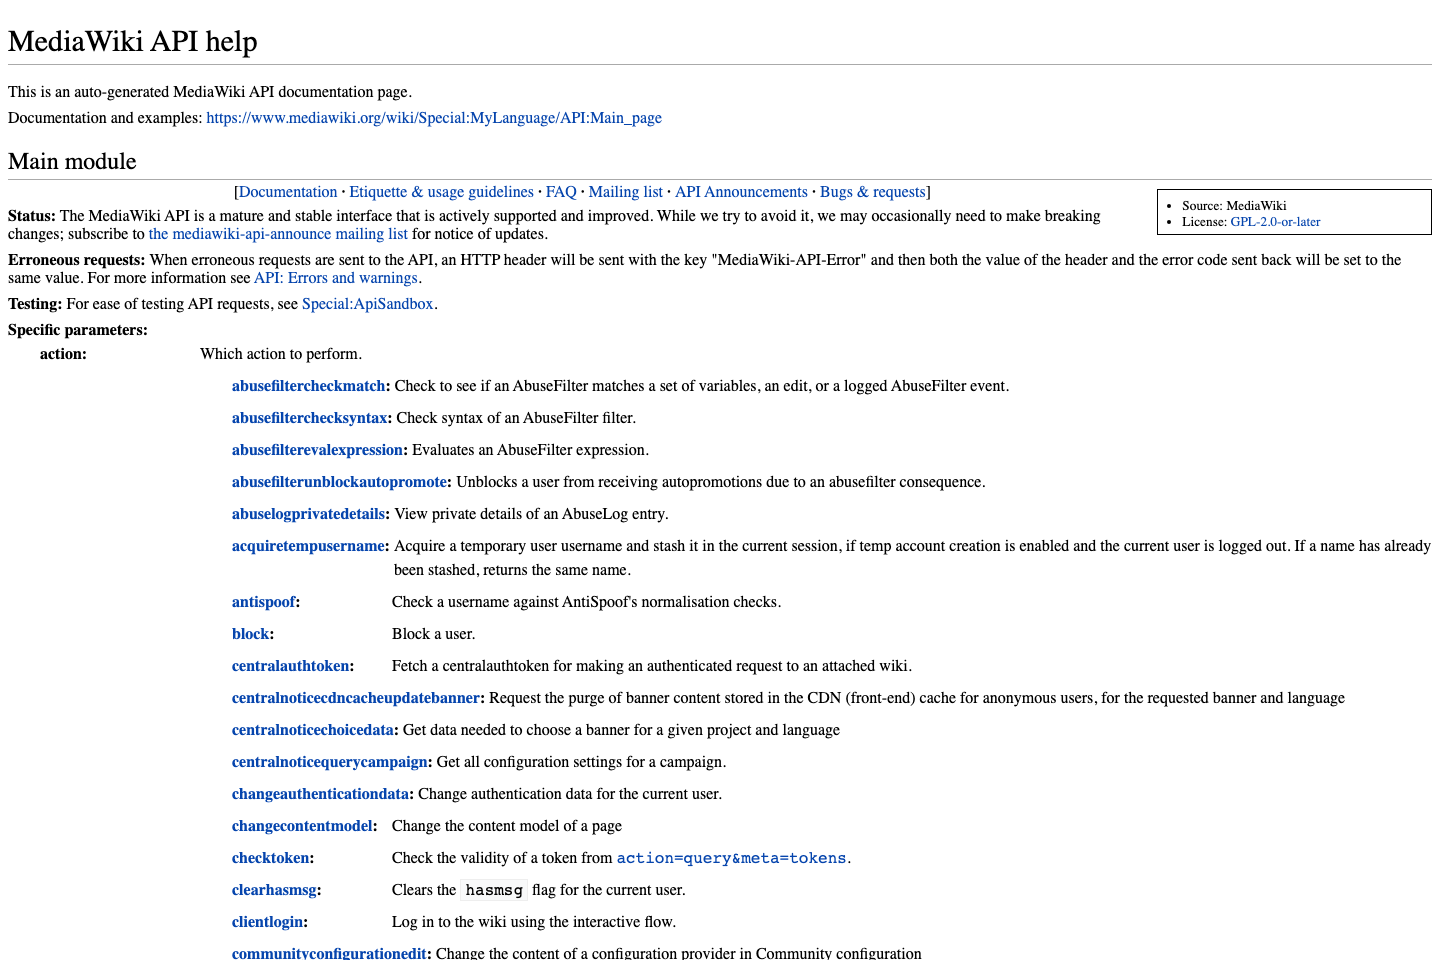Image resolution: width=1440 pixels, height=960 pixels.
Task: View API Announcements
Action: (x=741, y=191)
